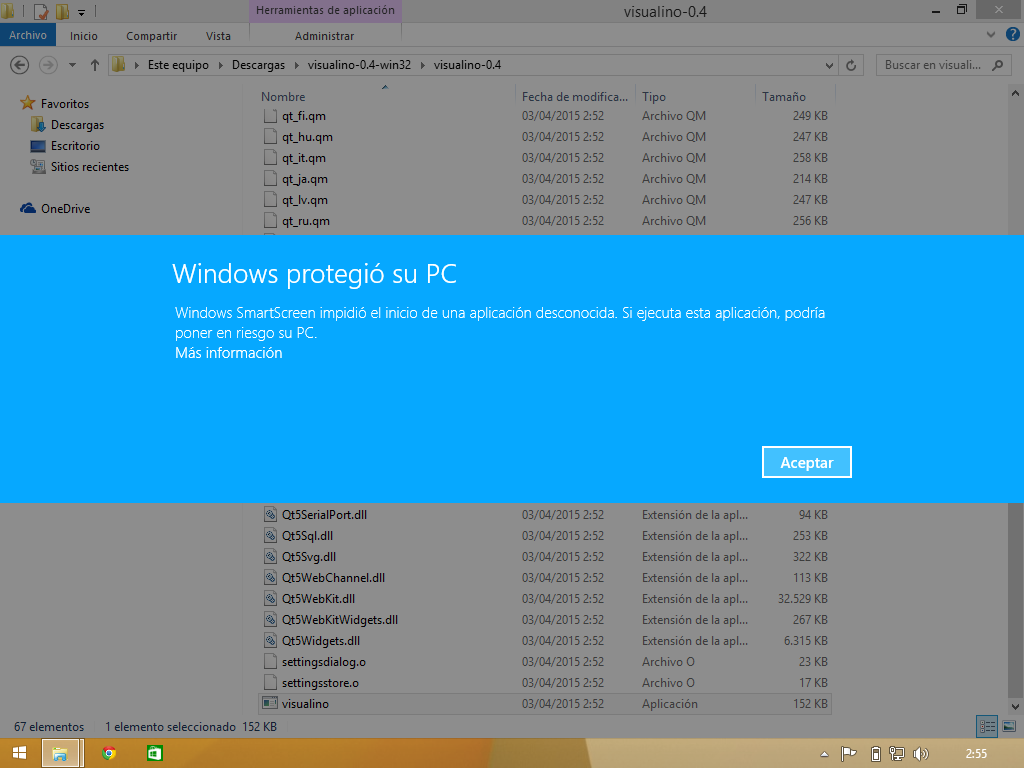1024x768 pixels.
Task: Click visualino-0.4 breadcrumb segment
Action: tap(468, 65)
